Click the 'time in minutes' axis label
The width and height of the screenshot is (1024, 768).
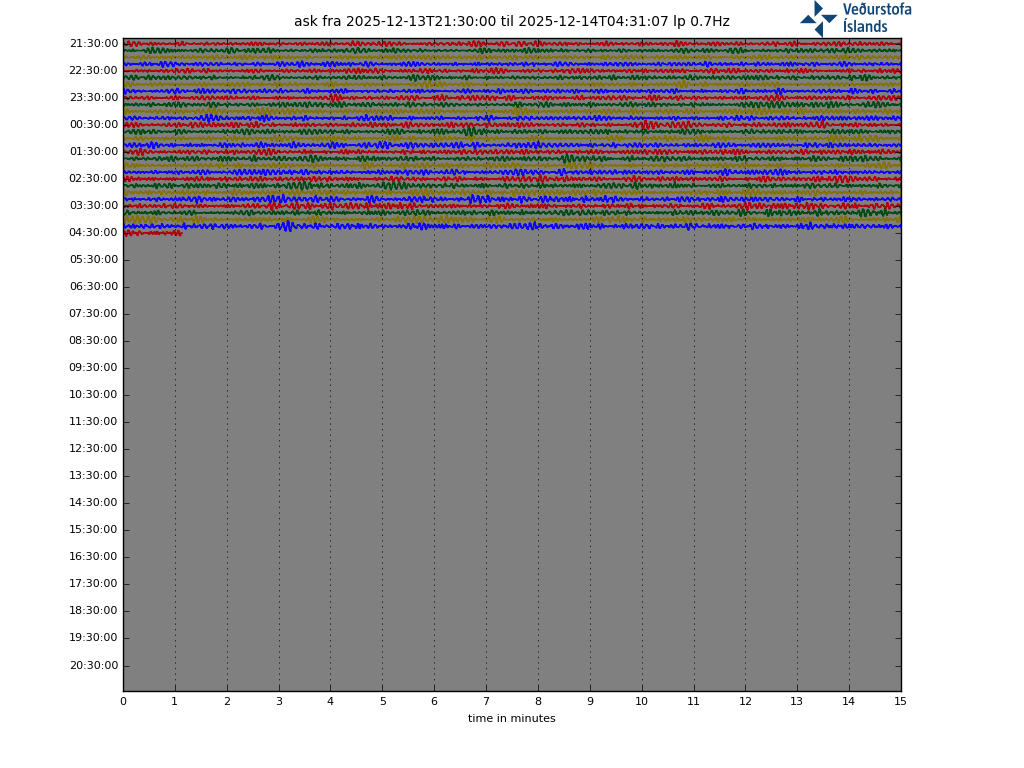pyautogui.click(x=511, y=718)
